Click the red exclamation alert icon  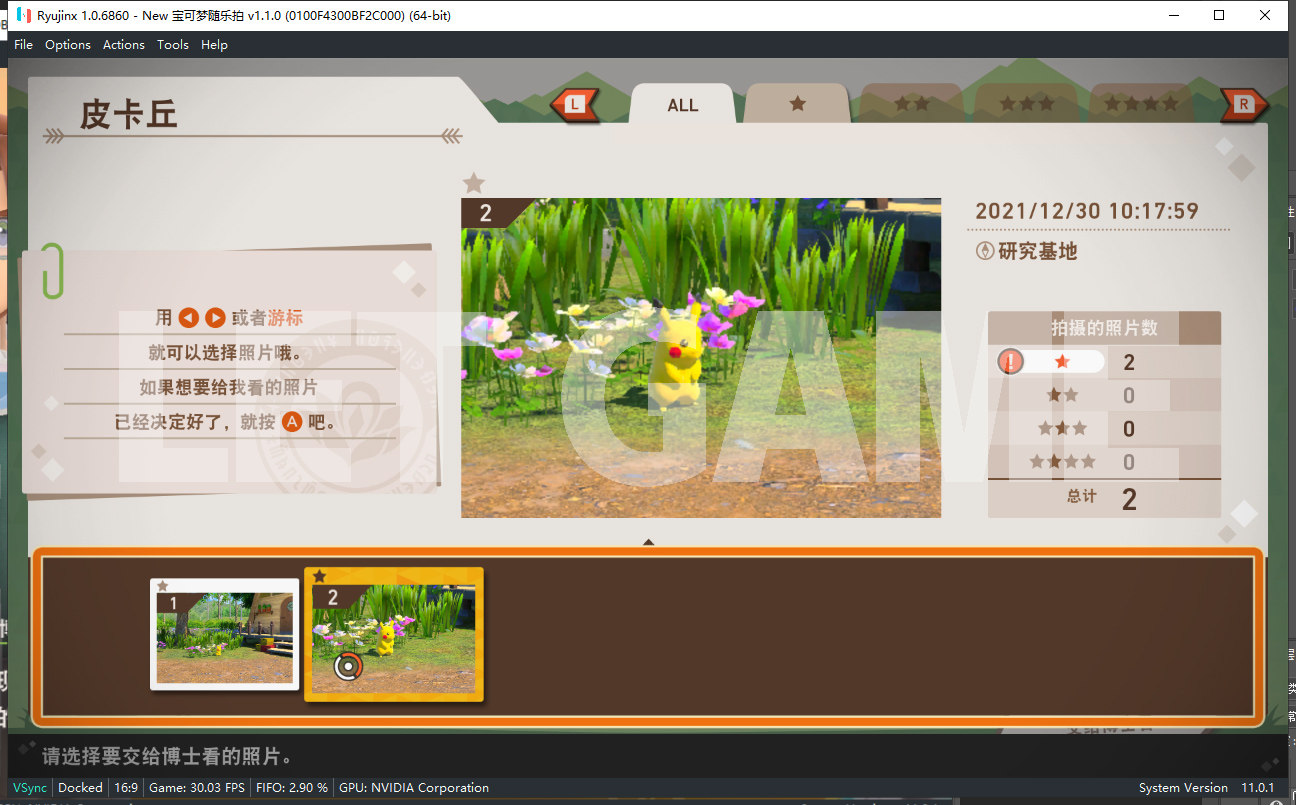coord(1010,362)
